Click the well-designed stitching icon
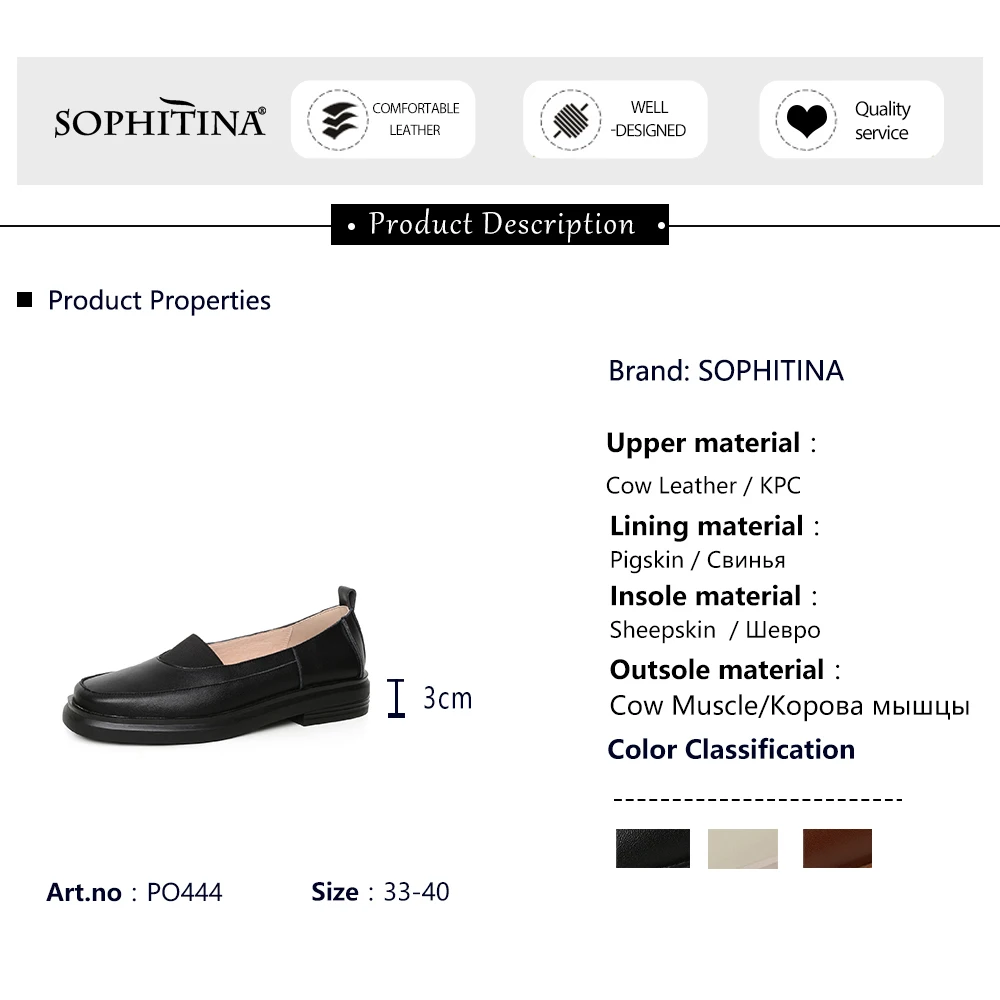Viewport: 1000px width, 1000px height. point(568,120)
